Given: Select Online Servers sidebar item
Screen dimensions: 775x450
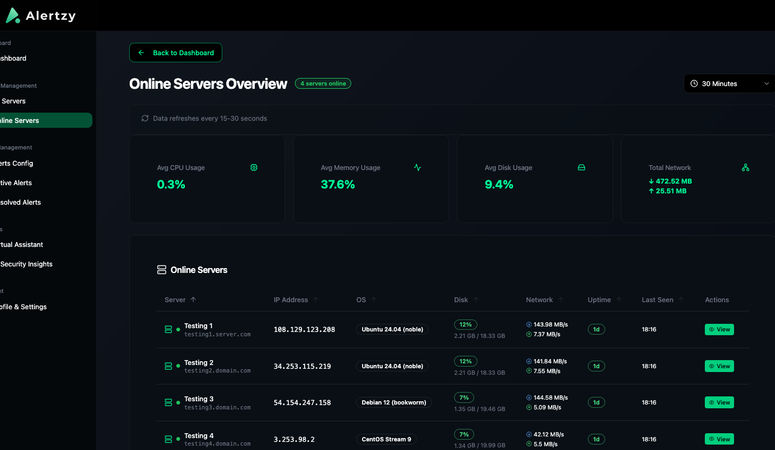Looking at the screenshot, I should click(x=45, y=120).
